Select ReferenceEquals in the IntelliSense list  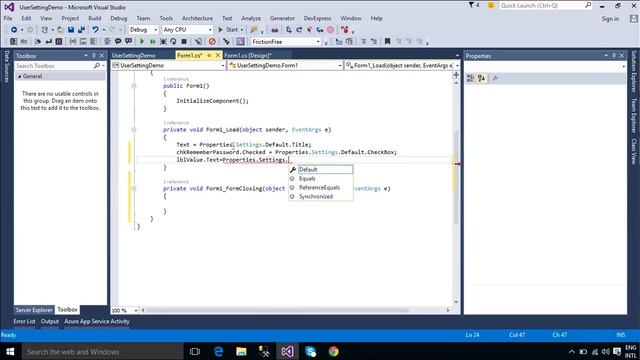point(321,187)
